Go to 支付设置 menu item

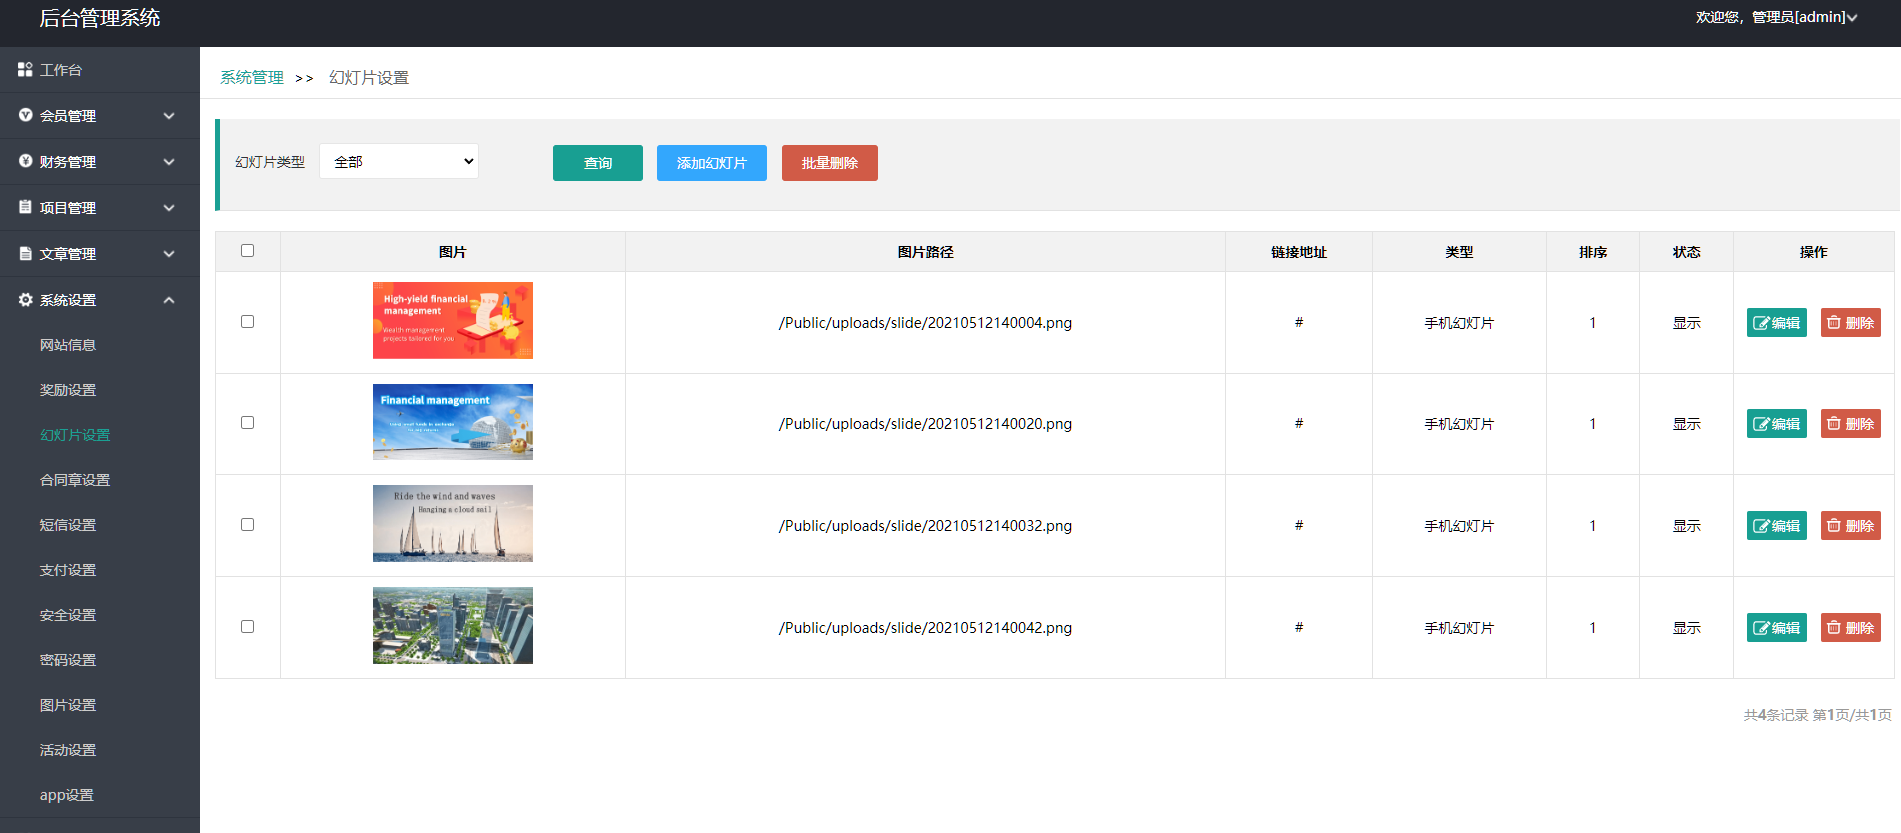coord(68,570)
